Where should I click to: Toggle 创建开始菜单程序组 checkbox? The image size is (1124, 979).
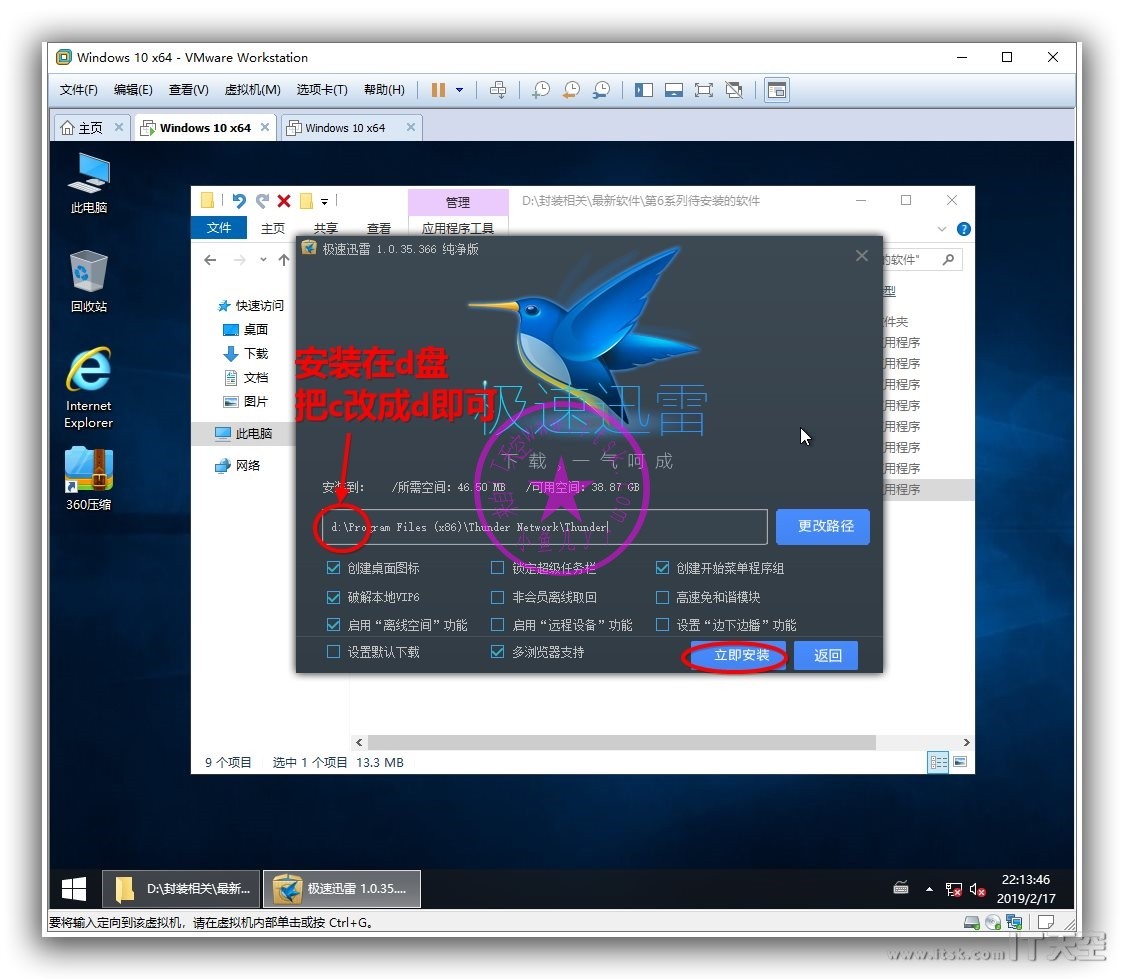click(662, 568)
